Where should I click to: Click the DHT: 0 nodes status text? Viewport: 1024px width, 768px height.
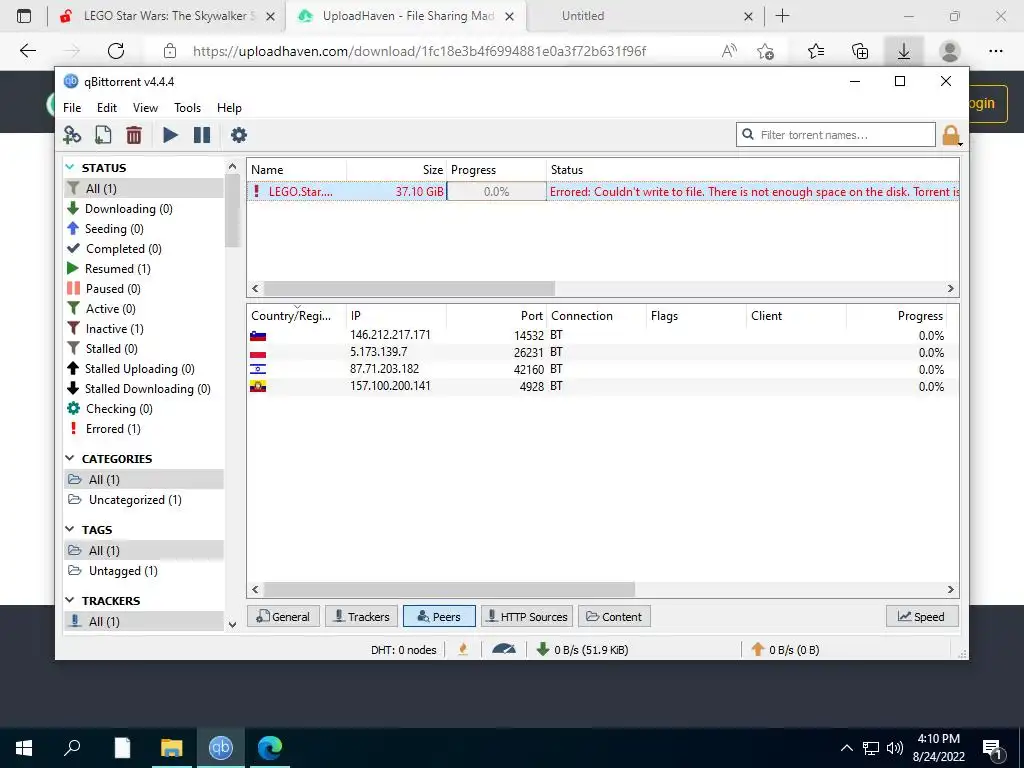click(404, 650)
